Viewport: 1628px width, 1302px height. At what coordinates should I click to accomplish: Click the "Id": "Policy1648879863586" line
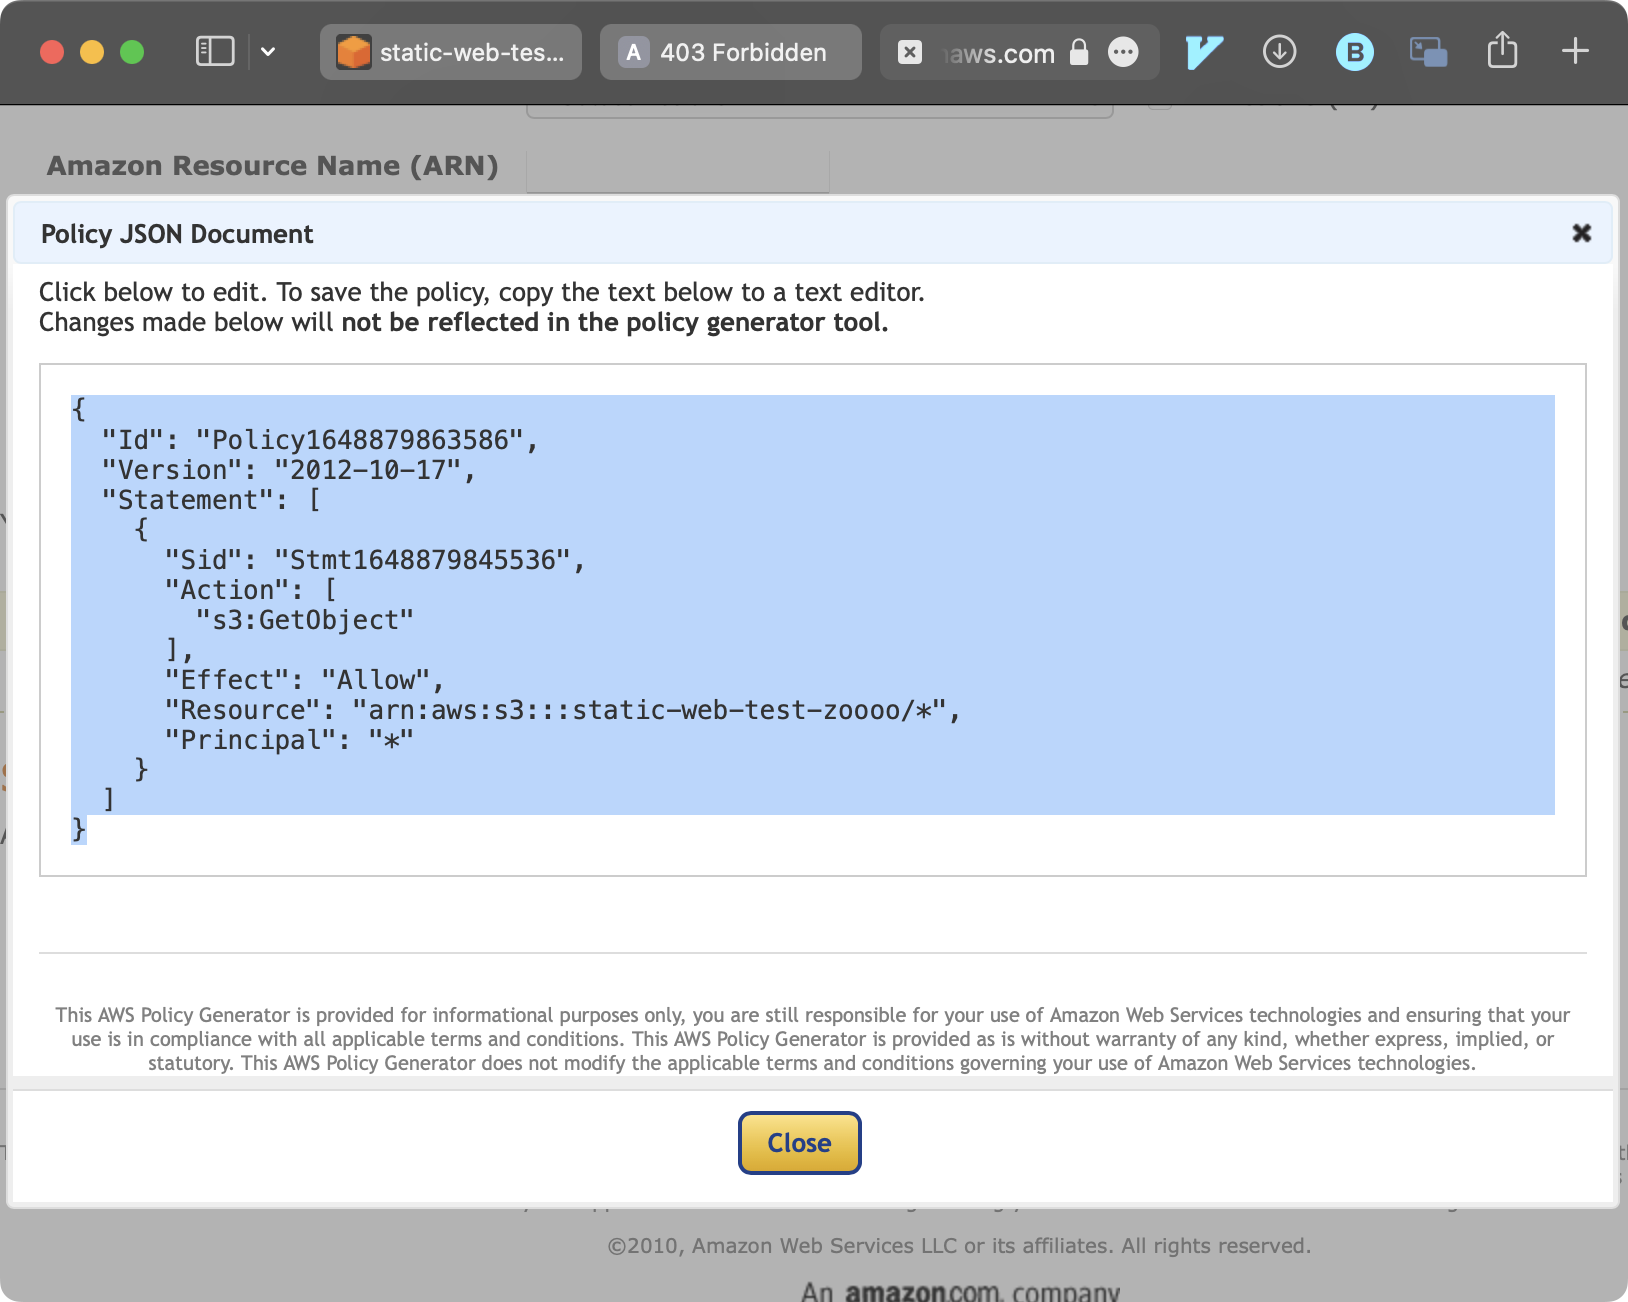click(x=320, y=440)
